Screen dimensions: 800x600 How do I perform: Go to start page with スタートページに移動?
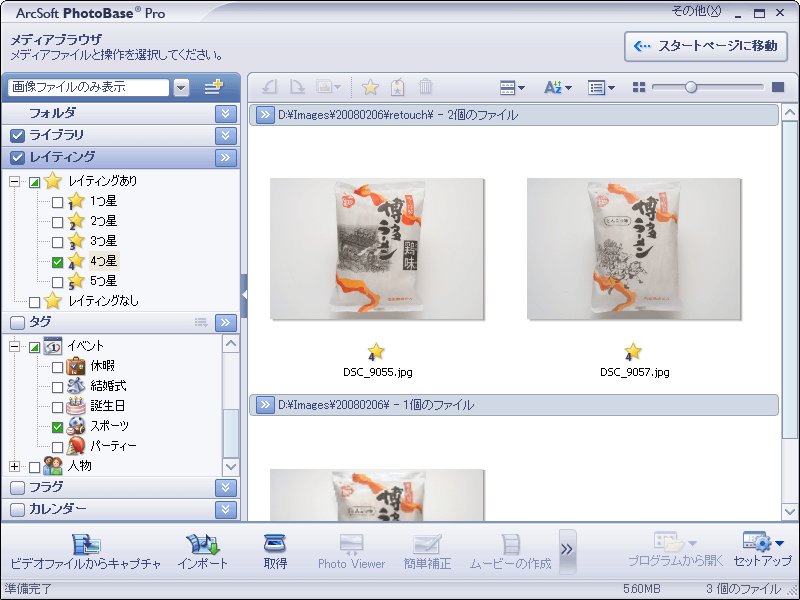[706, 46]
